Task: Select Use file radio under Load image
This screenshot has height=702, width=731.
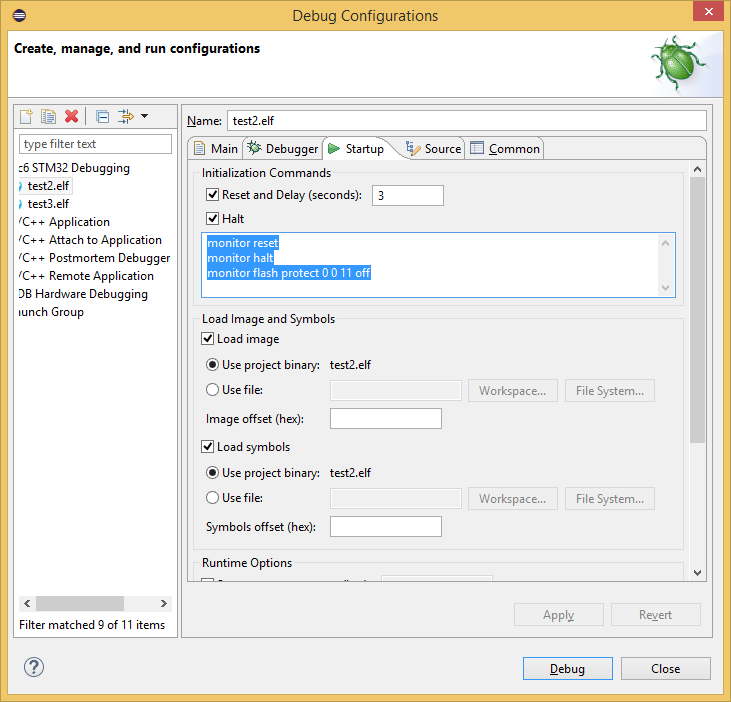Action: tap(212, 391)
